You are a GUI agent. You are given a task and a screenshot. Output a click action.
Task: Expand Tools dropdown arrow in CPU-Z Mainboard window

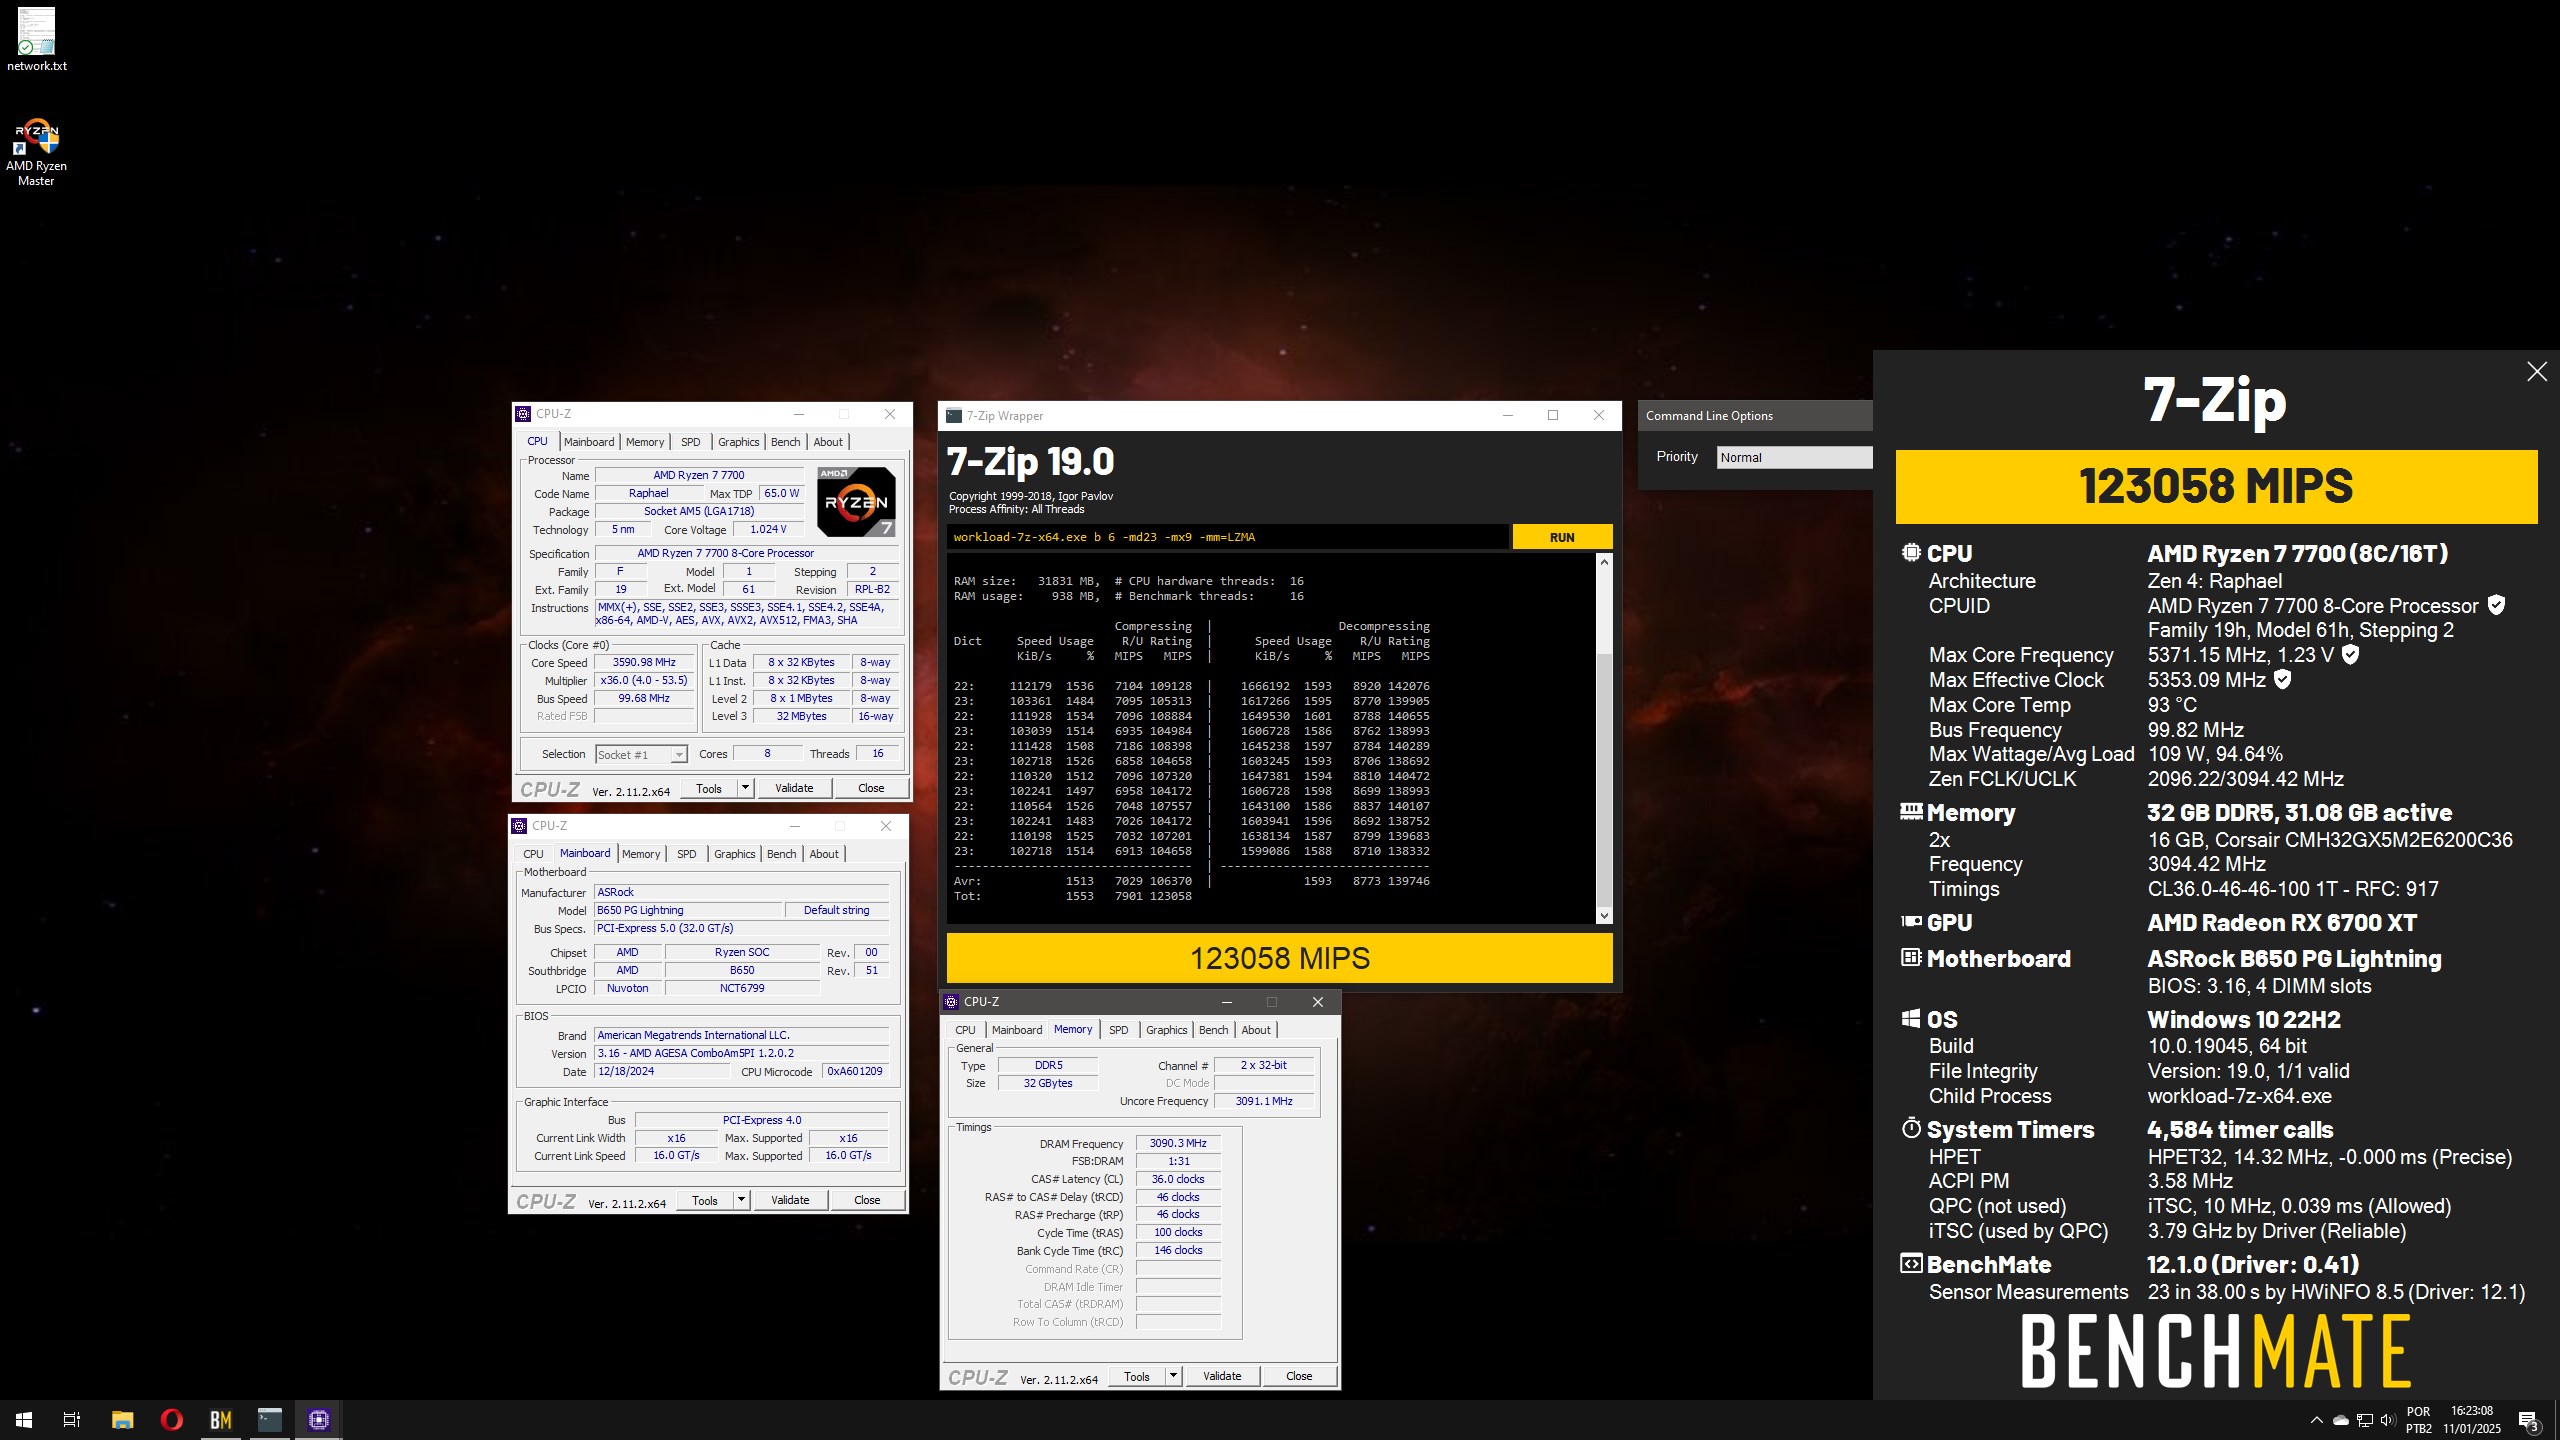point(741,1200)
